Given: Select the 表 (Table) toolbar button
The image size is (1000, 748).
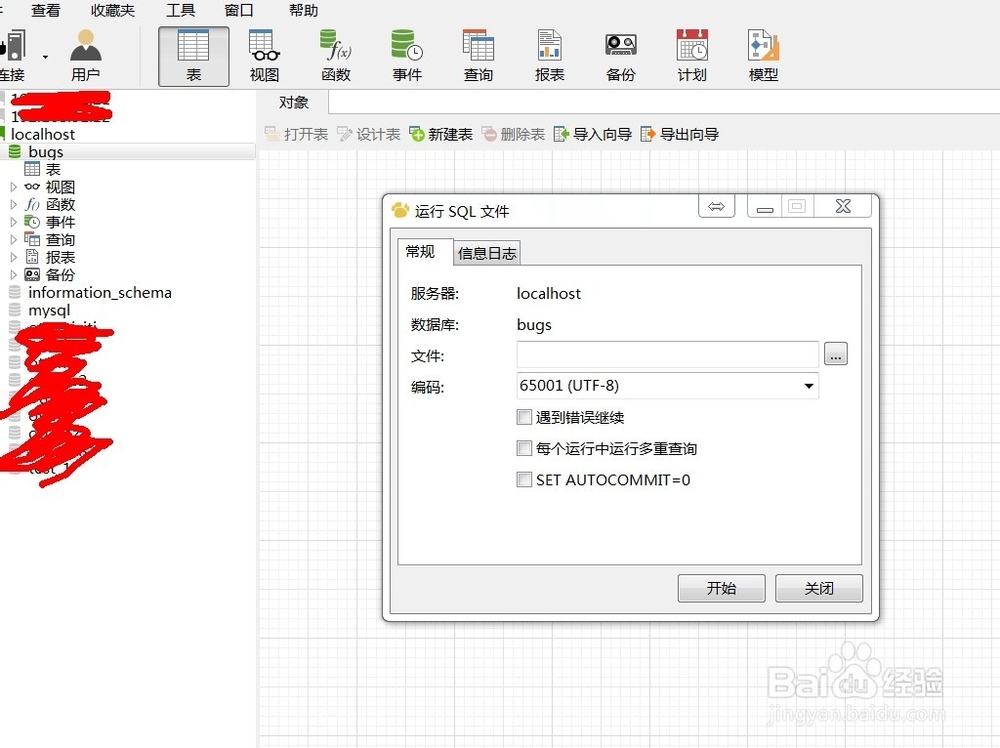Looking at the screenshot, I should pyautogui.click(x=193, y=56).
